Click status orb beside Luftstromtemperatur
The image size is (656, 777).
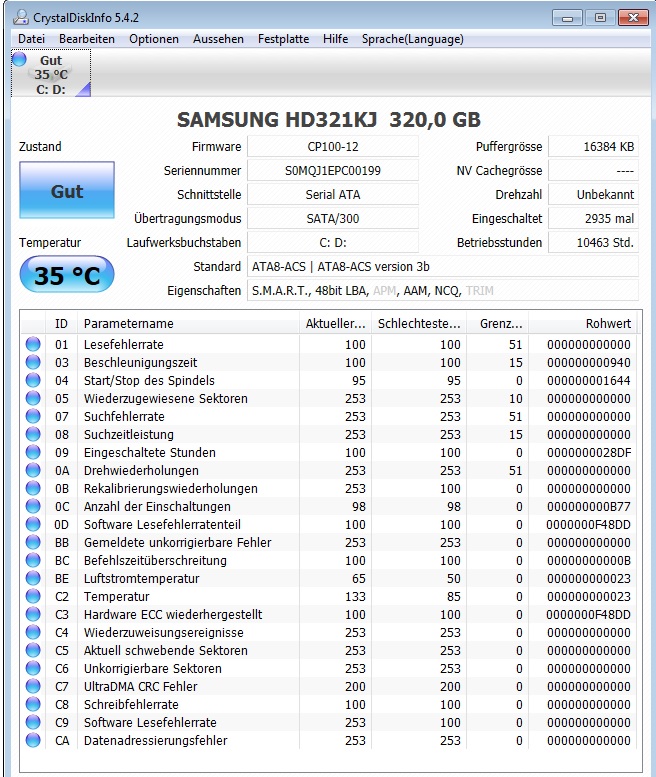click(x=33, y=578)
